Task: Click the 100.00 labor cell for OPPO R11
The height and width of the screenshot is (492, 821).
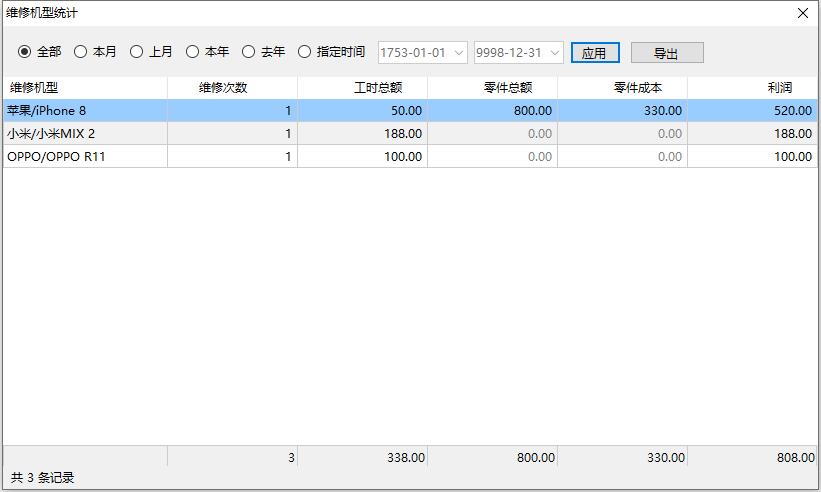Action: pos(362,156)
